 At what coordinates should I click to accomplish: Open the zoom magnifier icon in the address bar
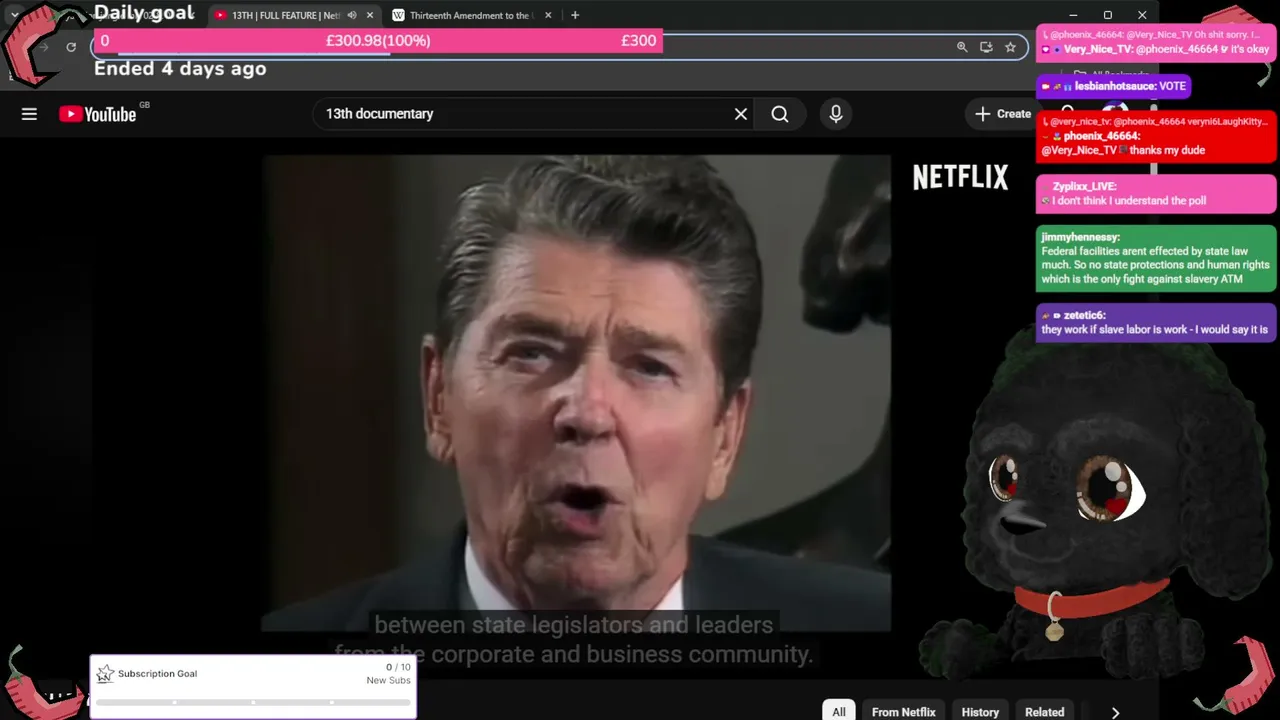962,47
